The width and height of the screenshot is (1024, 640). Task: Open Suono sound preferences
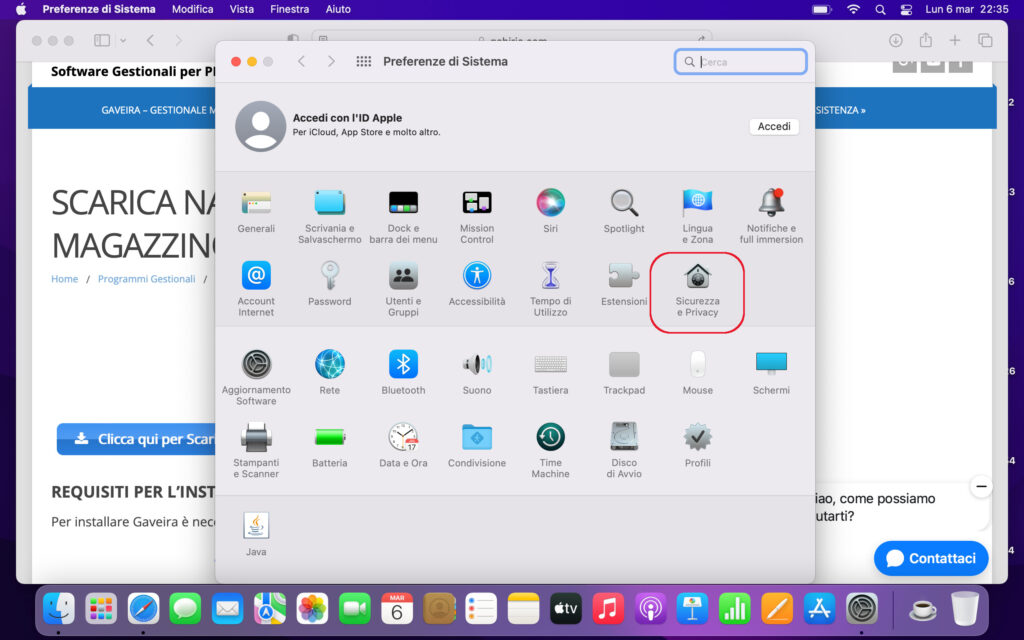click(477, 372)
